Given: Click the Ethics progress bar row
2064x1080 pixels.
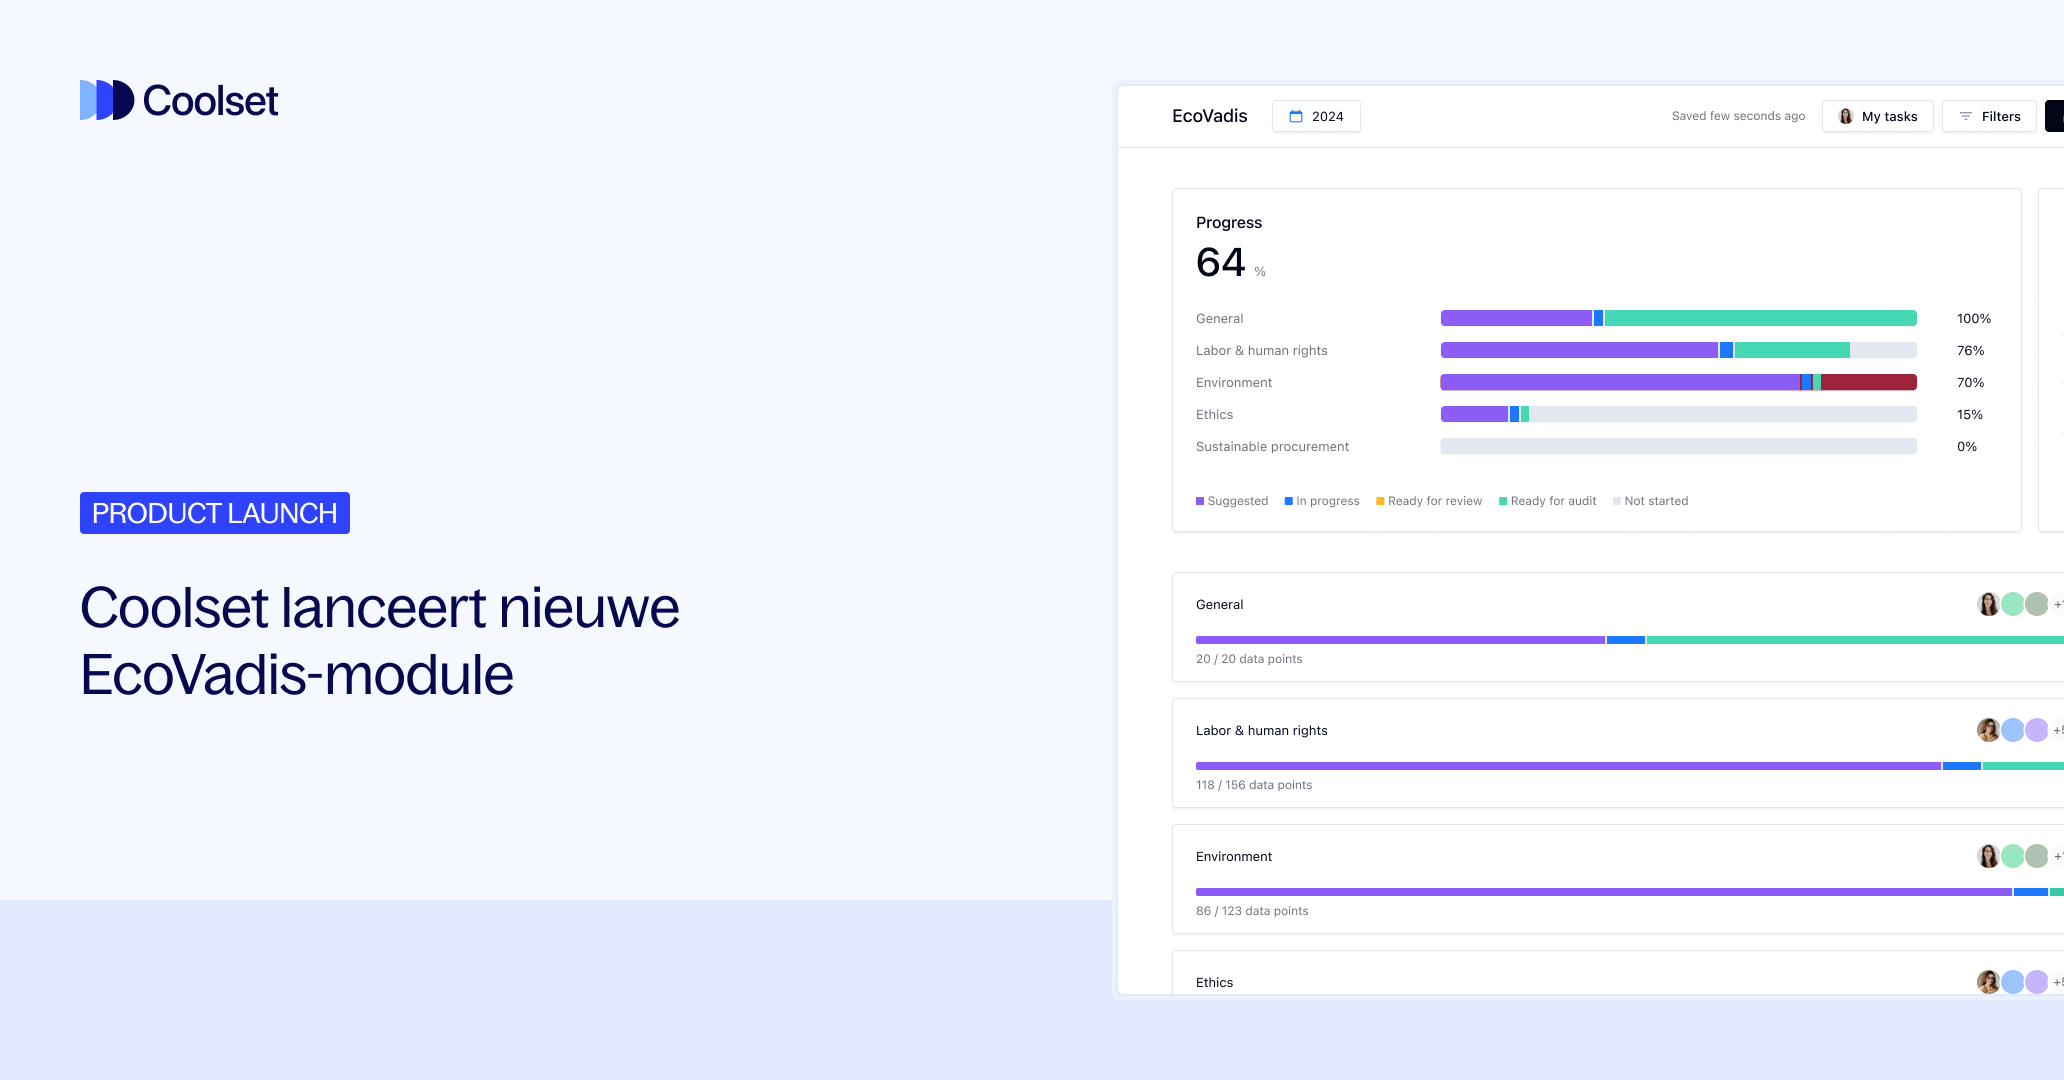Looking at the screenshot, I should [1678, 414].
